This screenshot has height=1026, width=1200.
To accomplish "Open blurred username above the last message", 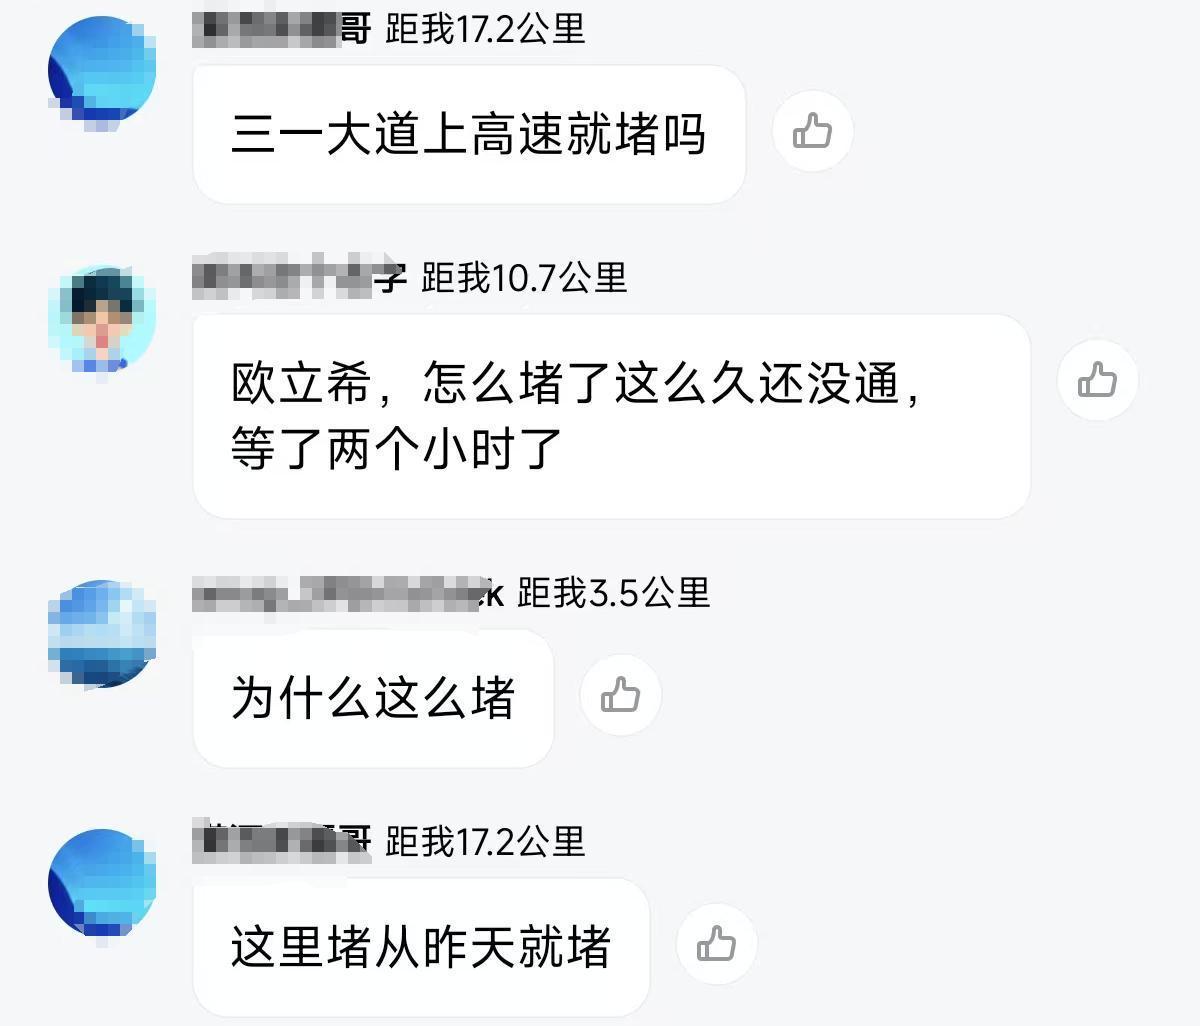I will 282,841.
